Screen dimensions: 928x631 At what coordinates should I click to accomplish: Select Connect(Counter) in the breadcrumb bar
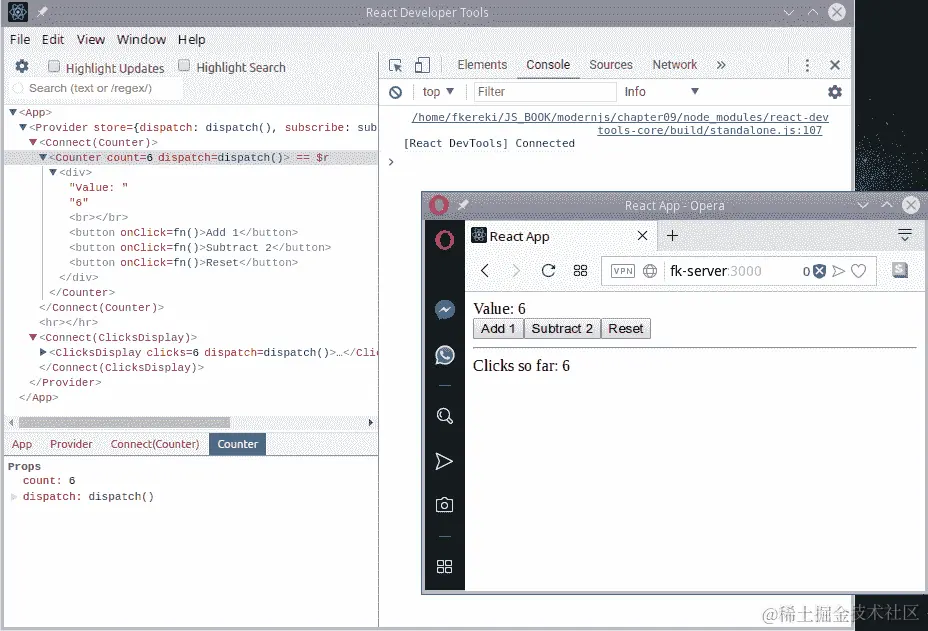tap(154, 445)
